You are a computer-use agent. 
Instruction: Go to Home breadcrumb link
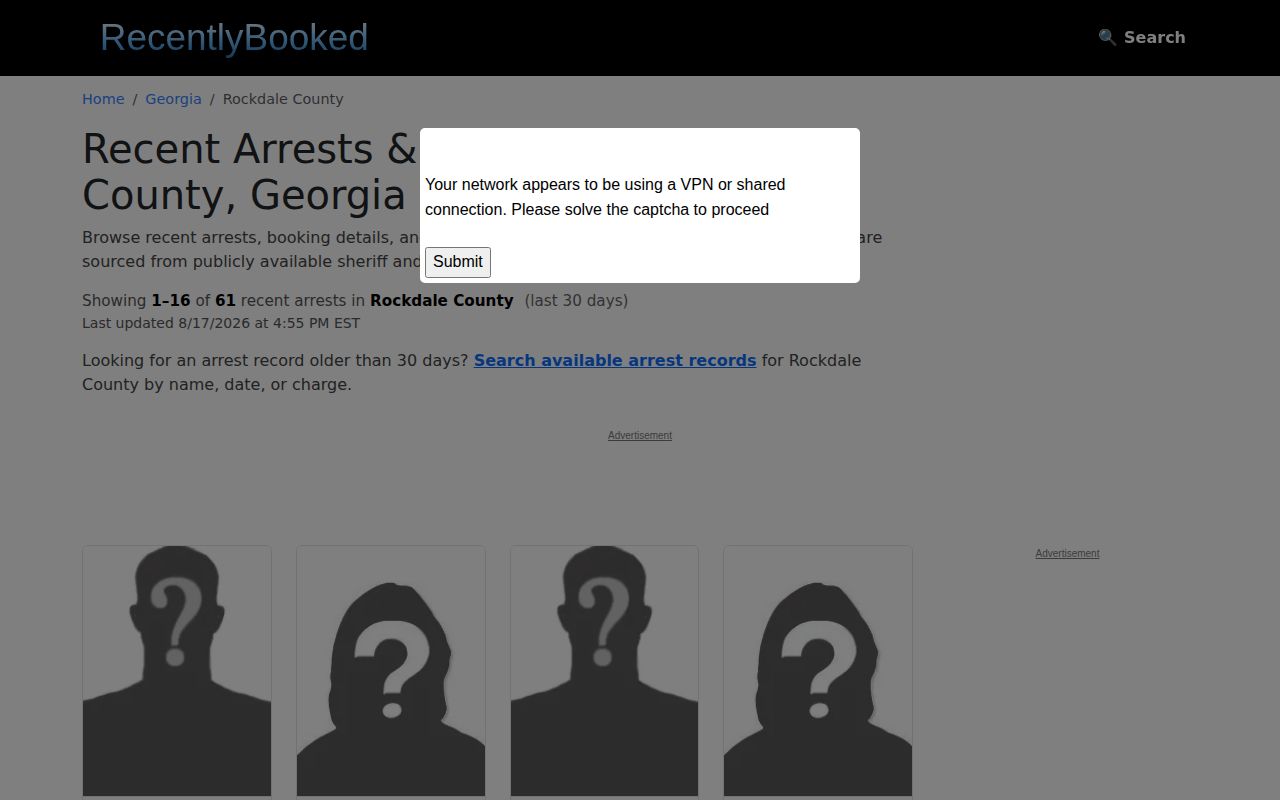pyautogui.click(x=103, y=99)
